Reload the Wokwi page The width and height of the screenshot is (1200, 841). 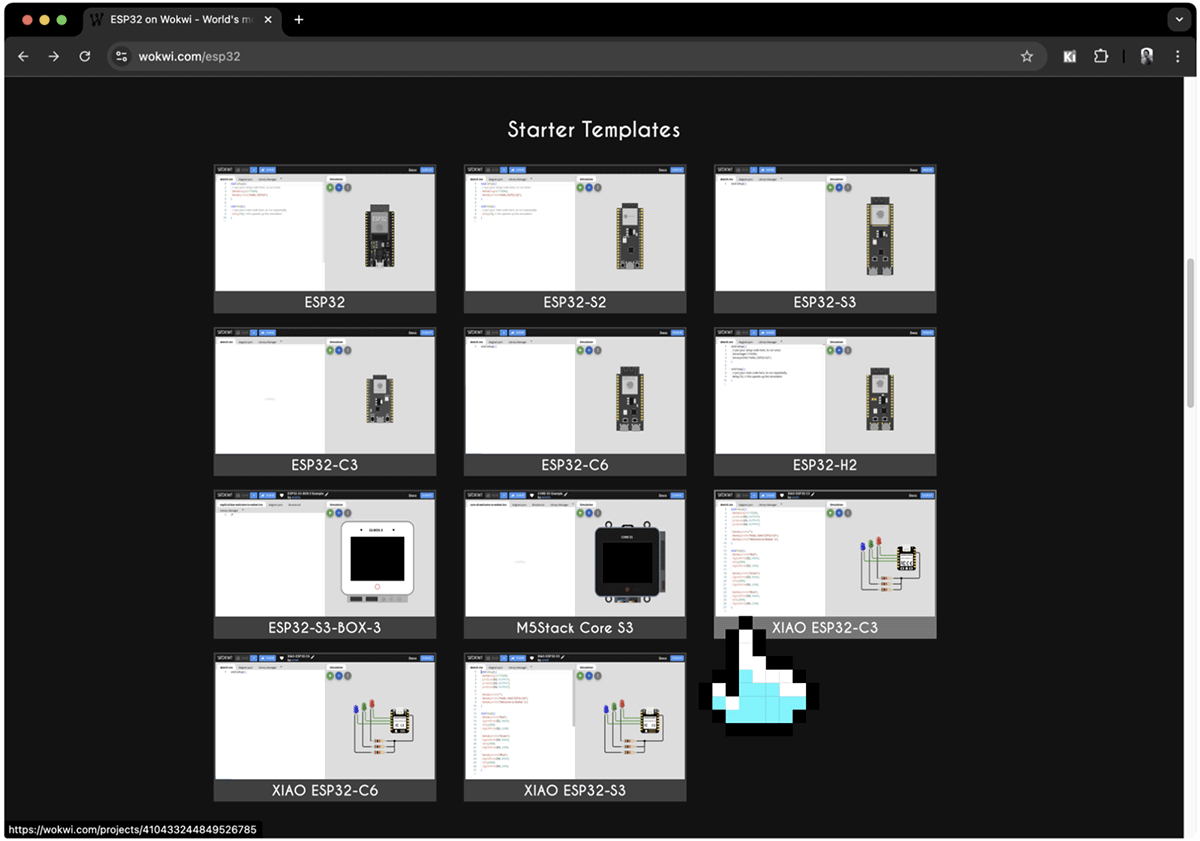(85, 56)
